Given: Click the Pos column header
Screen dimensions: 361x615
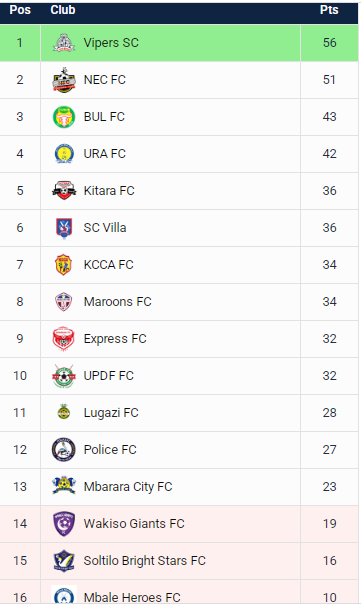Looking at the screenshot, I should tap(20, 10).
